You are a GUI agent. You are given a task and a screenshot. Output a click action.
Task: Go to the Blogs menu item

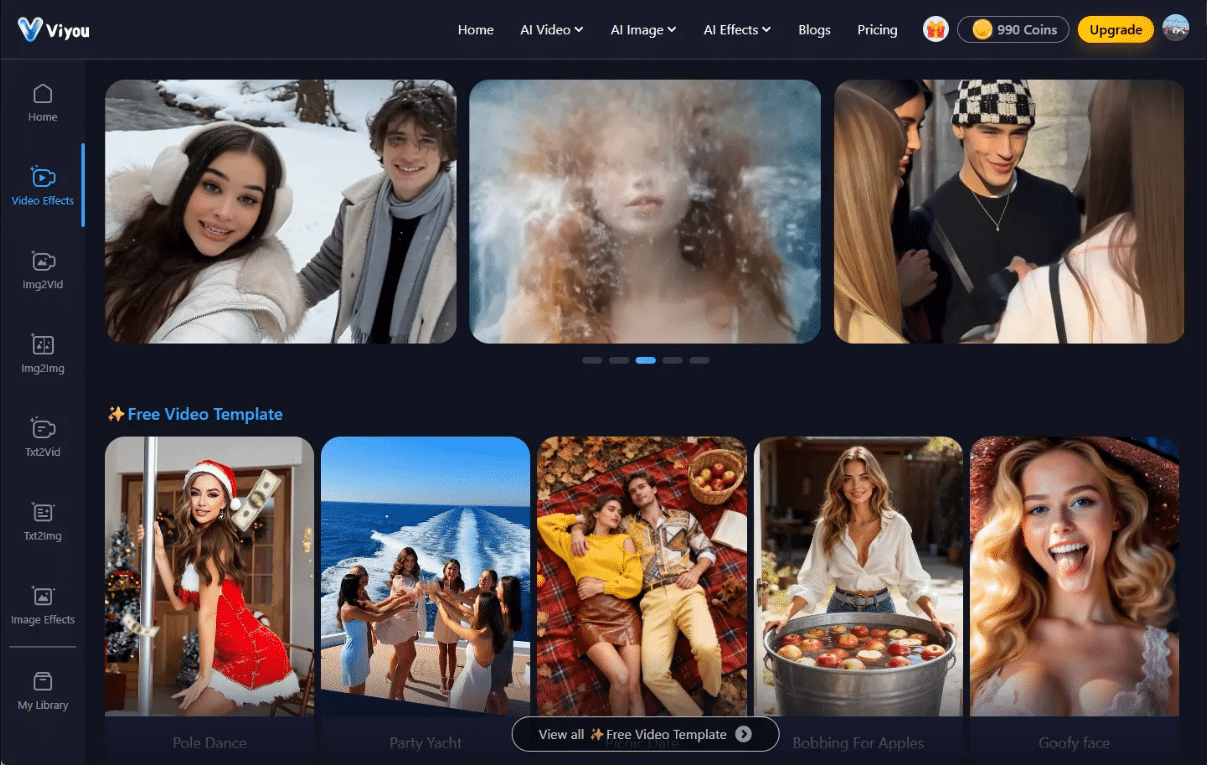[x=814, y=30]
